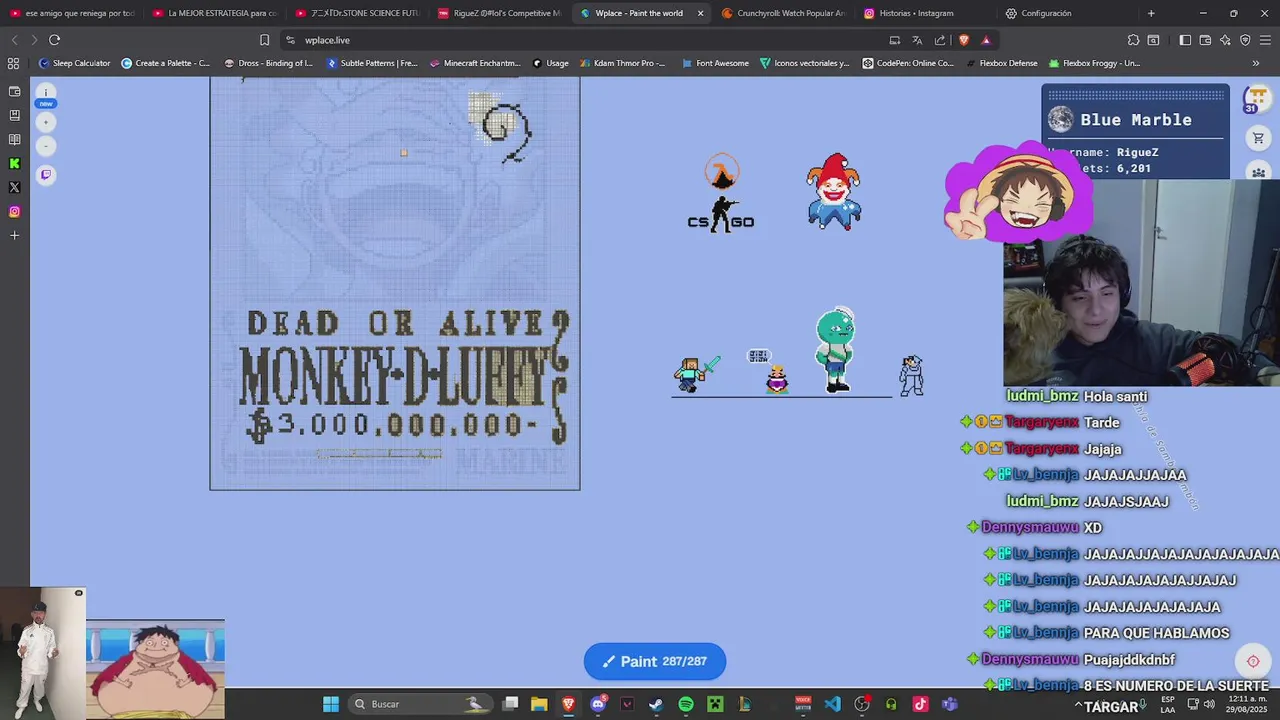This screenshot has width=1280, height=720.
Task: Open the Twitch link button on map
Action: pyautogui.click(x=45, y=175)
